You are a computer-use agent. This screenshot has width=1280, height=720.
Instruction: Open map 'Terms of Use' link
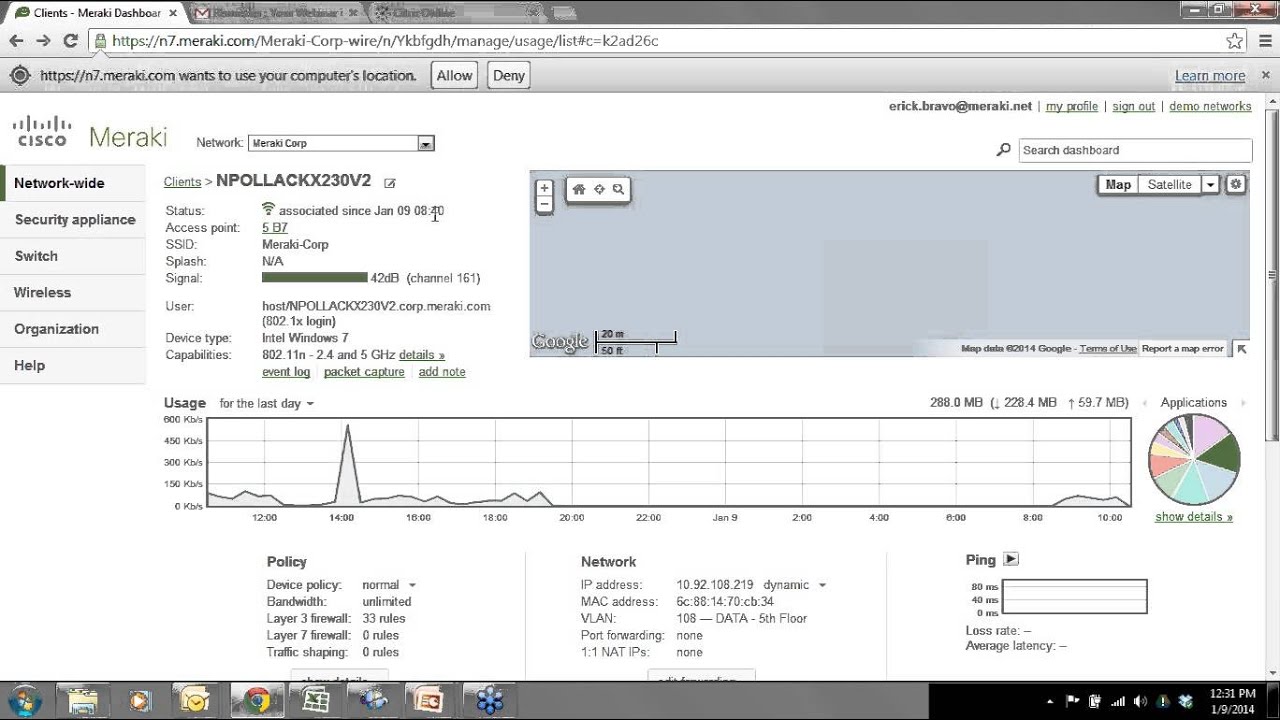pyautogui.click(x=1108, y=349)
